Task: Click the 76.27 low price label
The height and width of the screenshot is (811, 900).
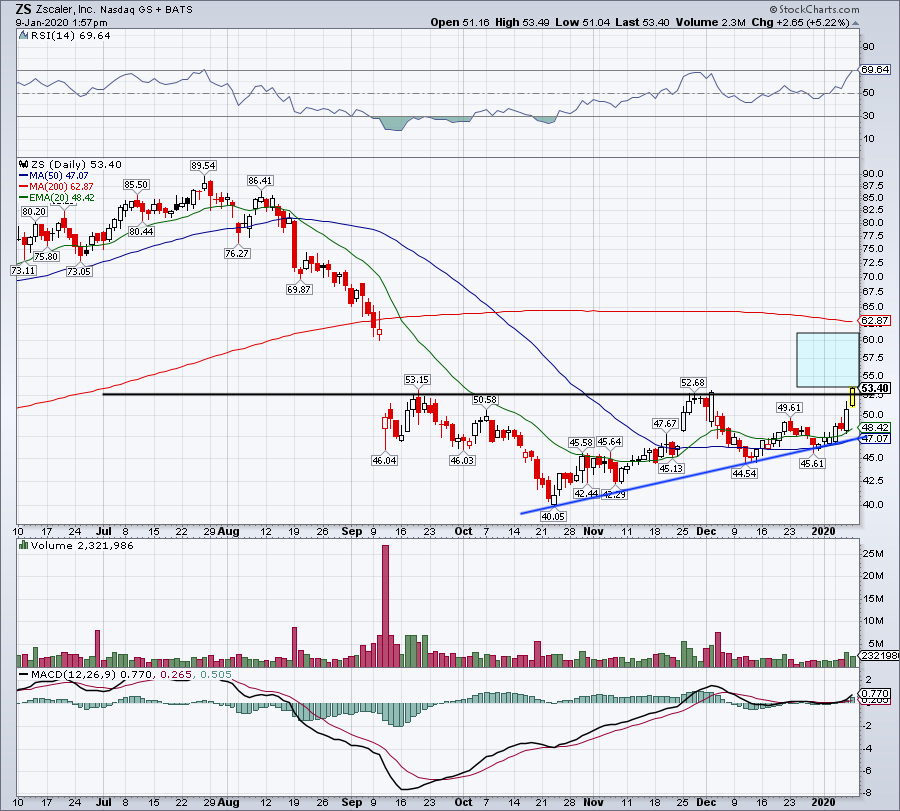Action: (x=237, y=253)
